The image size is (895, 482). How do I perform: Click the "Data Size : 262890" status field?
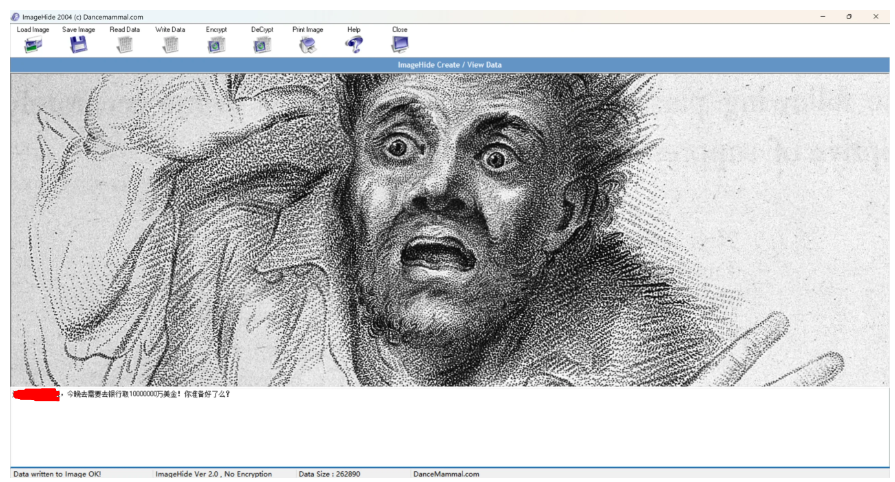coord(329,474)
